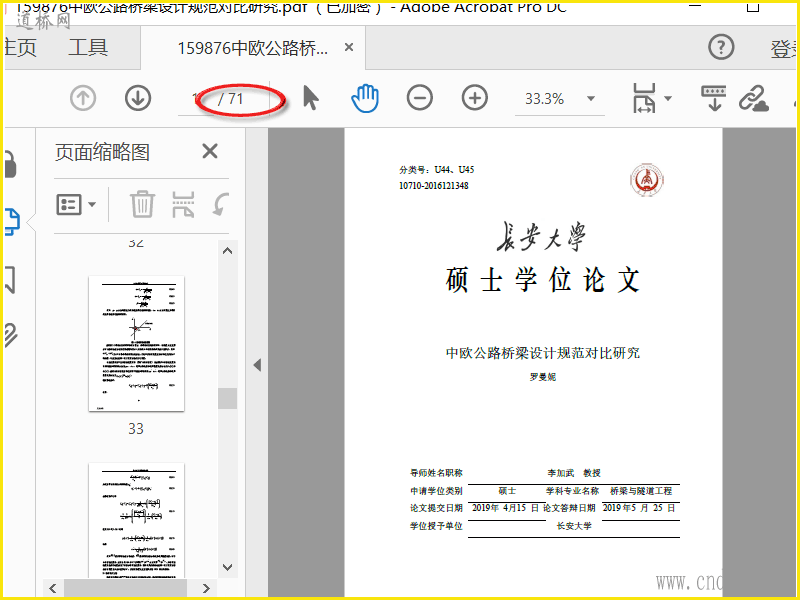Expand thumbnail options dropdown arrow
The image size is (800, 600).
[x=92, y=205]
